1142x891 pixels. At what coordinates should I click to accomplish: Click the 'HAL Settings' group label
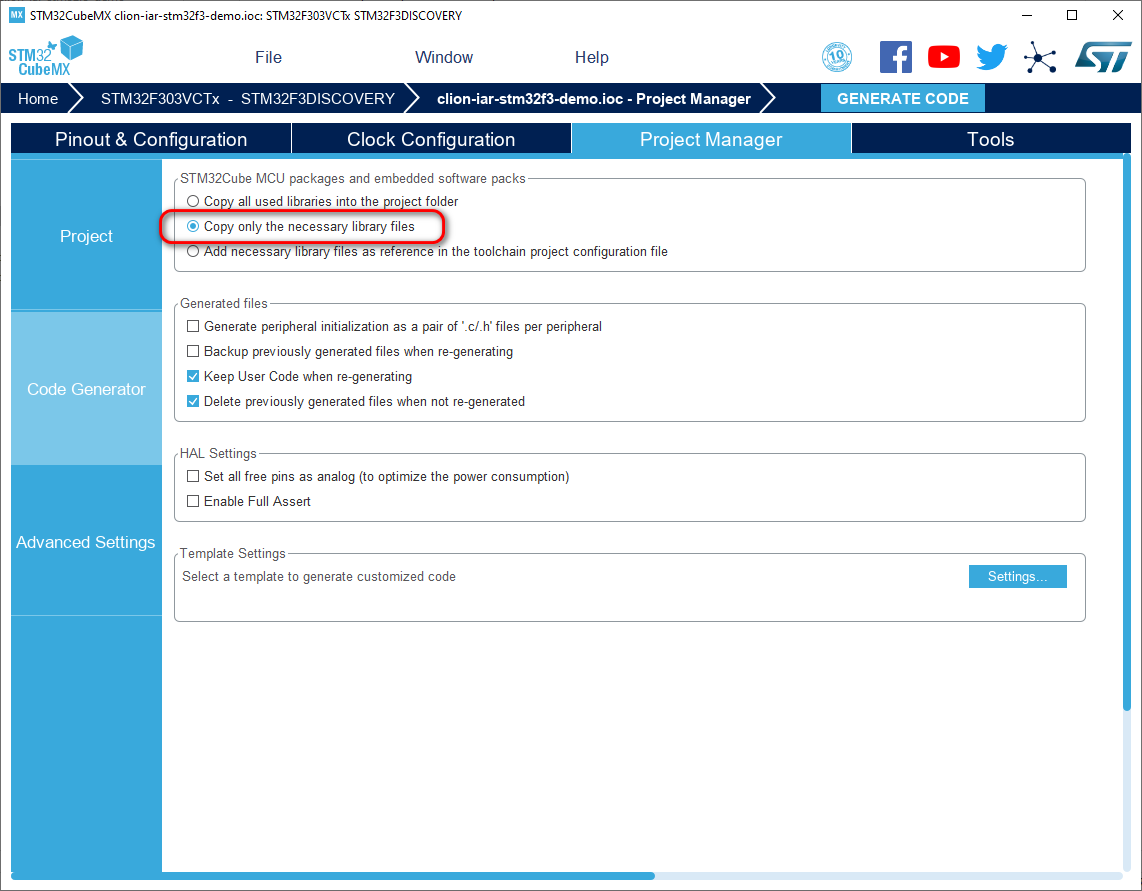click(218, 453)
